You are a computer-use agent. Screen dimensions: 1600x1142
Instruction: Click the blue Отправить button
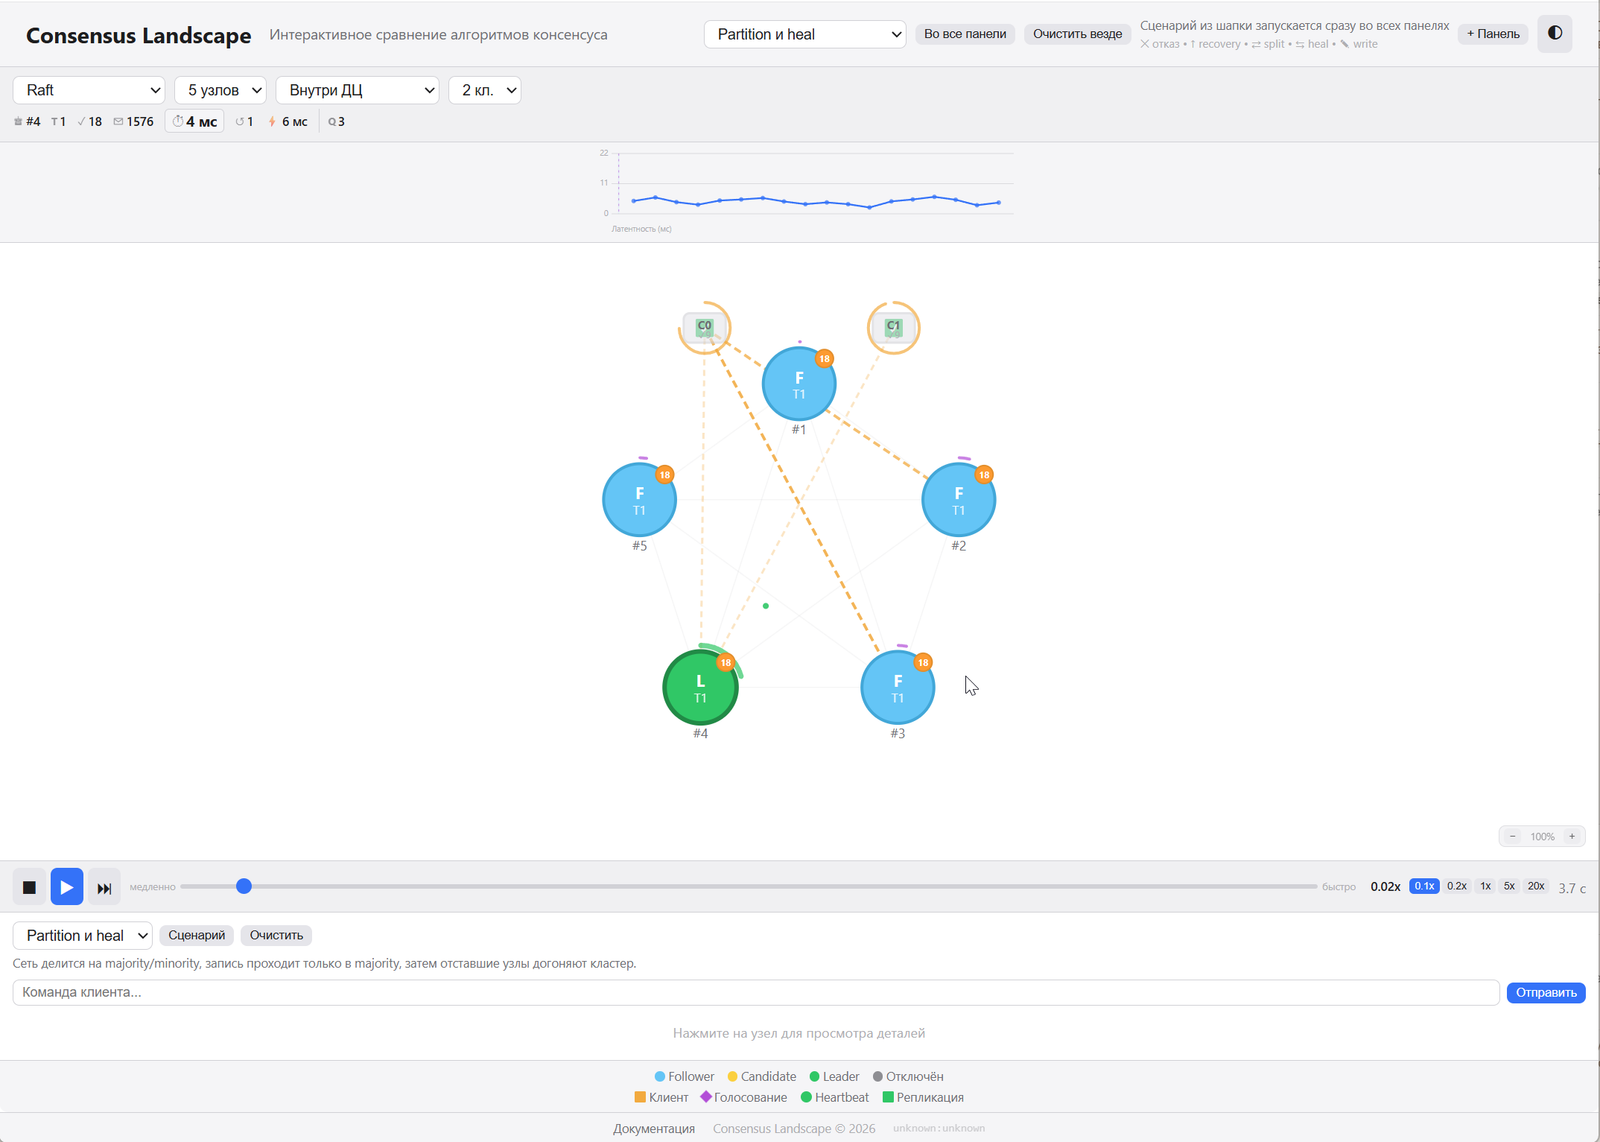coord(1546,992)
